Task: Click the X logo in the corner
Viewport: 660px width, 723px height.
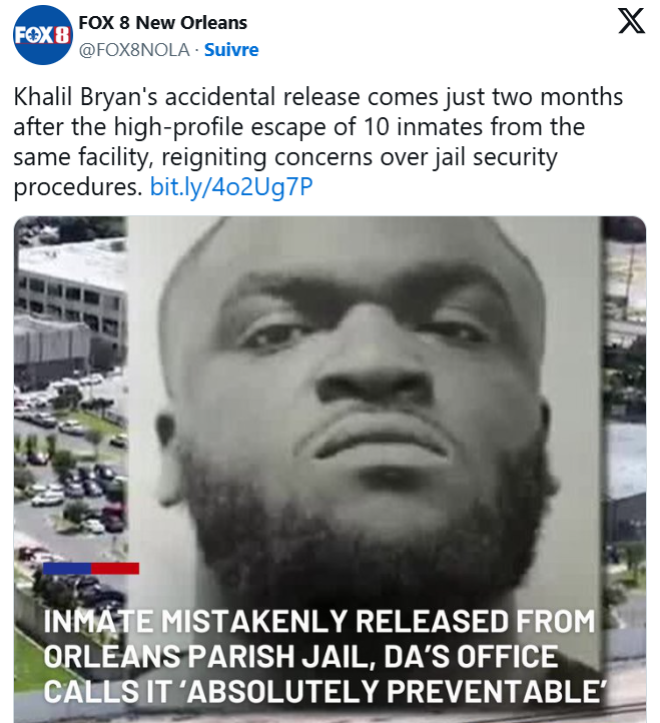Action: [631, 21]
